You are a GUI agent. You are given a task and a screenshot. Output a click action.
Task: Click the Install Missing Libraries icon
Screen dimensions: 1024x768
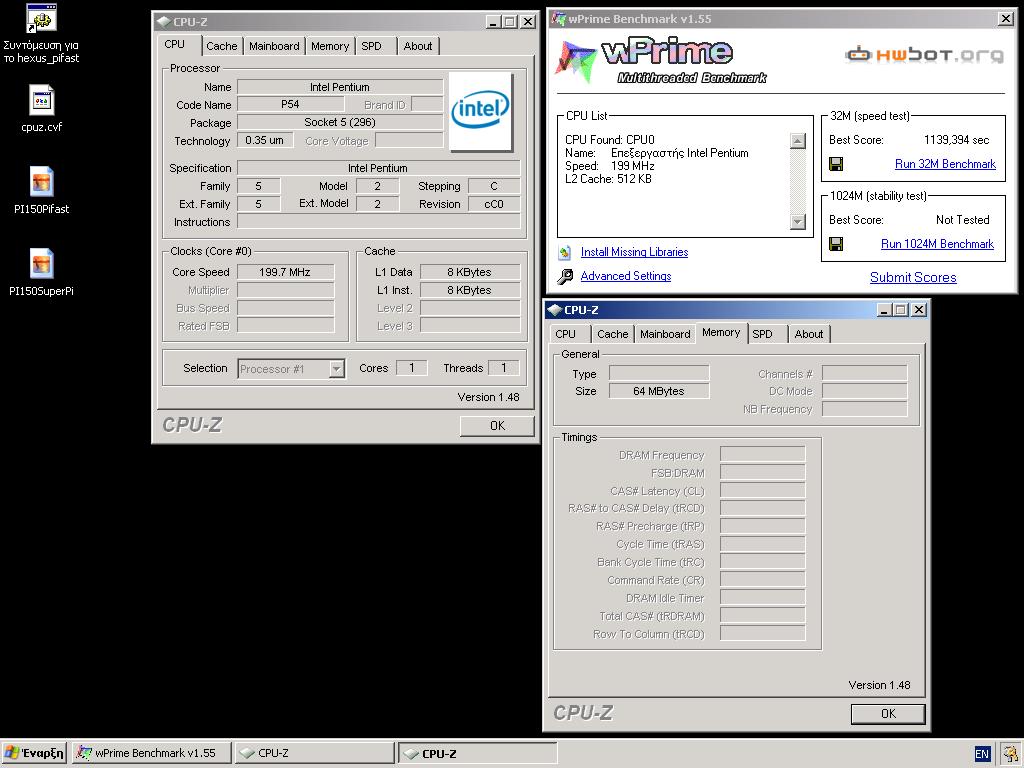coord(565,252)
